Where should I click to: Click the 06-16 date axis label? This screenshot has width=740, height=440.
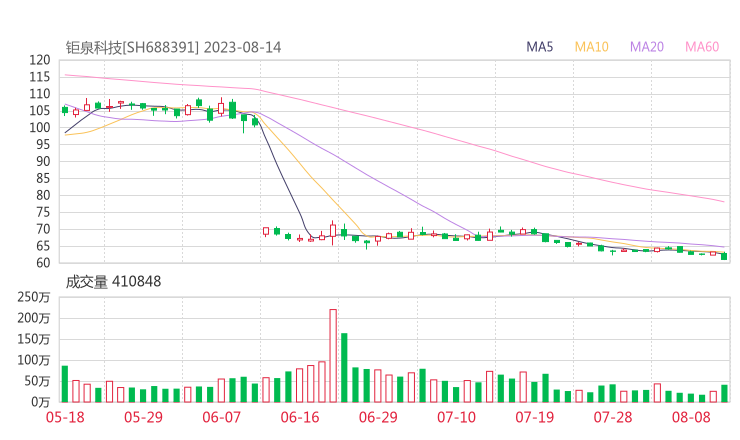point(300,417)
